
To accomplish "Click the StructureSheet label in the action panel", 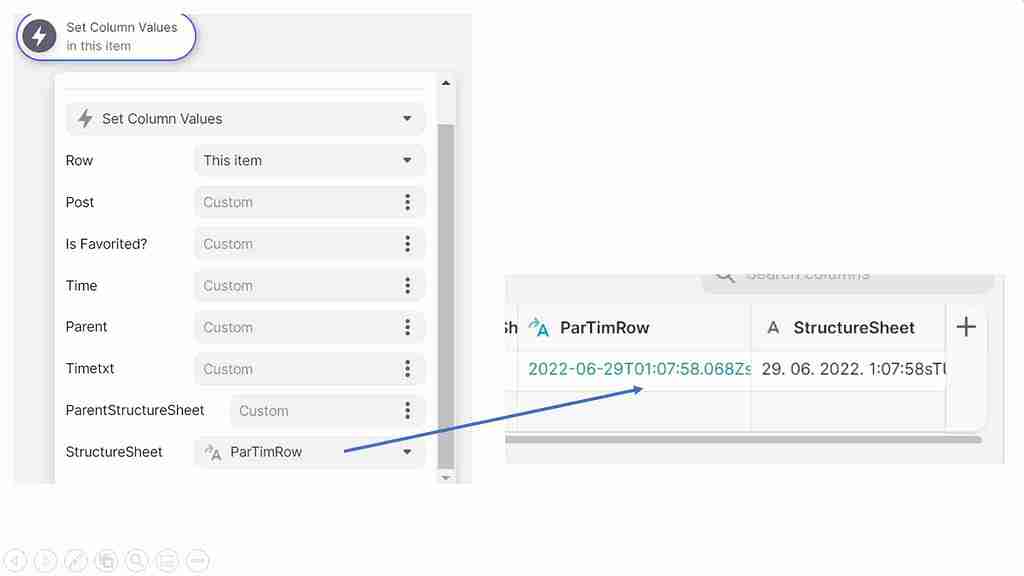I will [114, 452].
